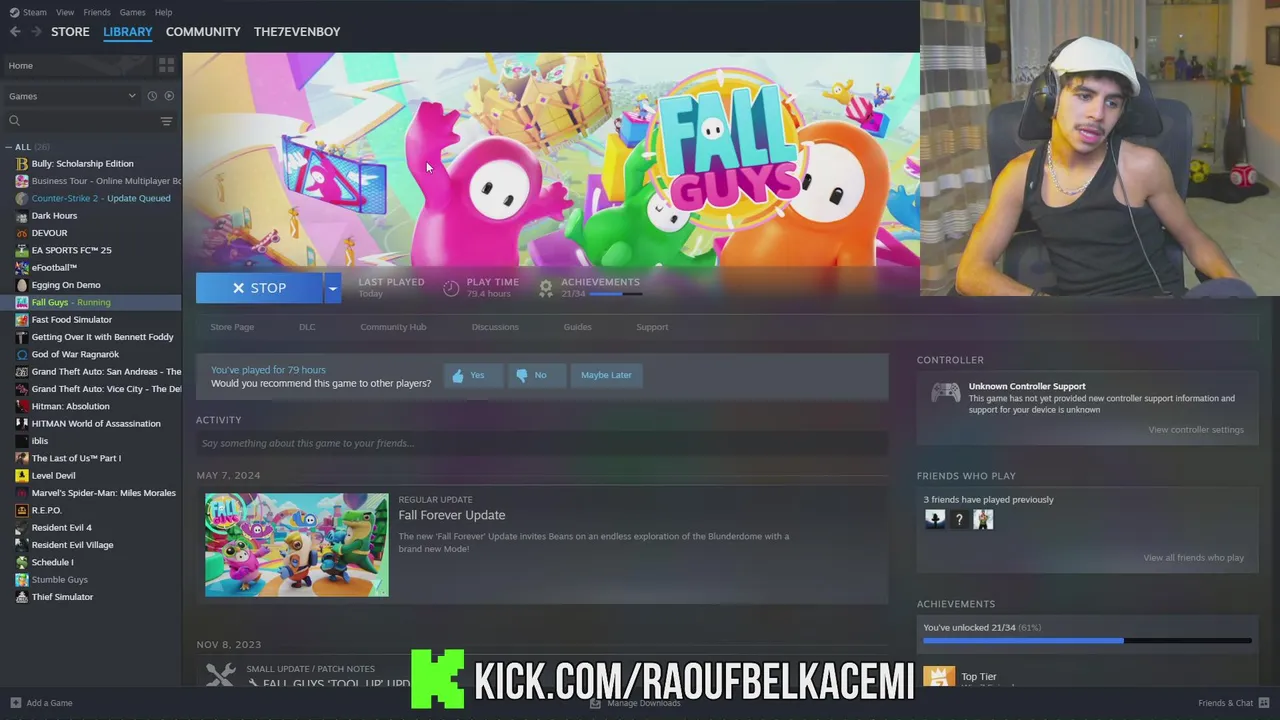1280x720 pixels.
Task: Click the achievements trophy icon in header
Action: 546,288
